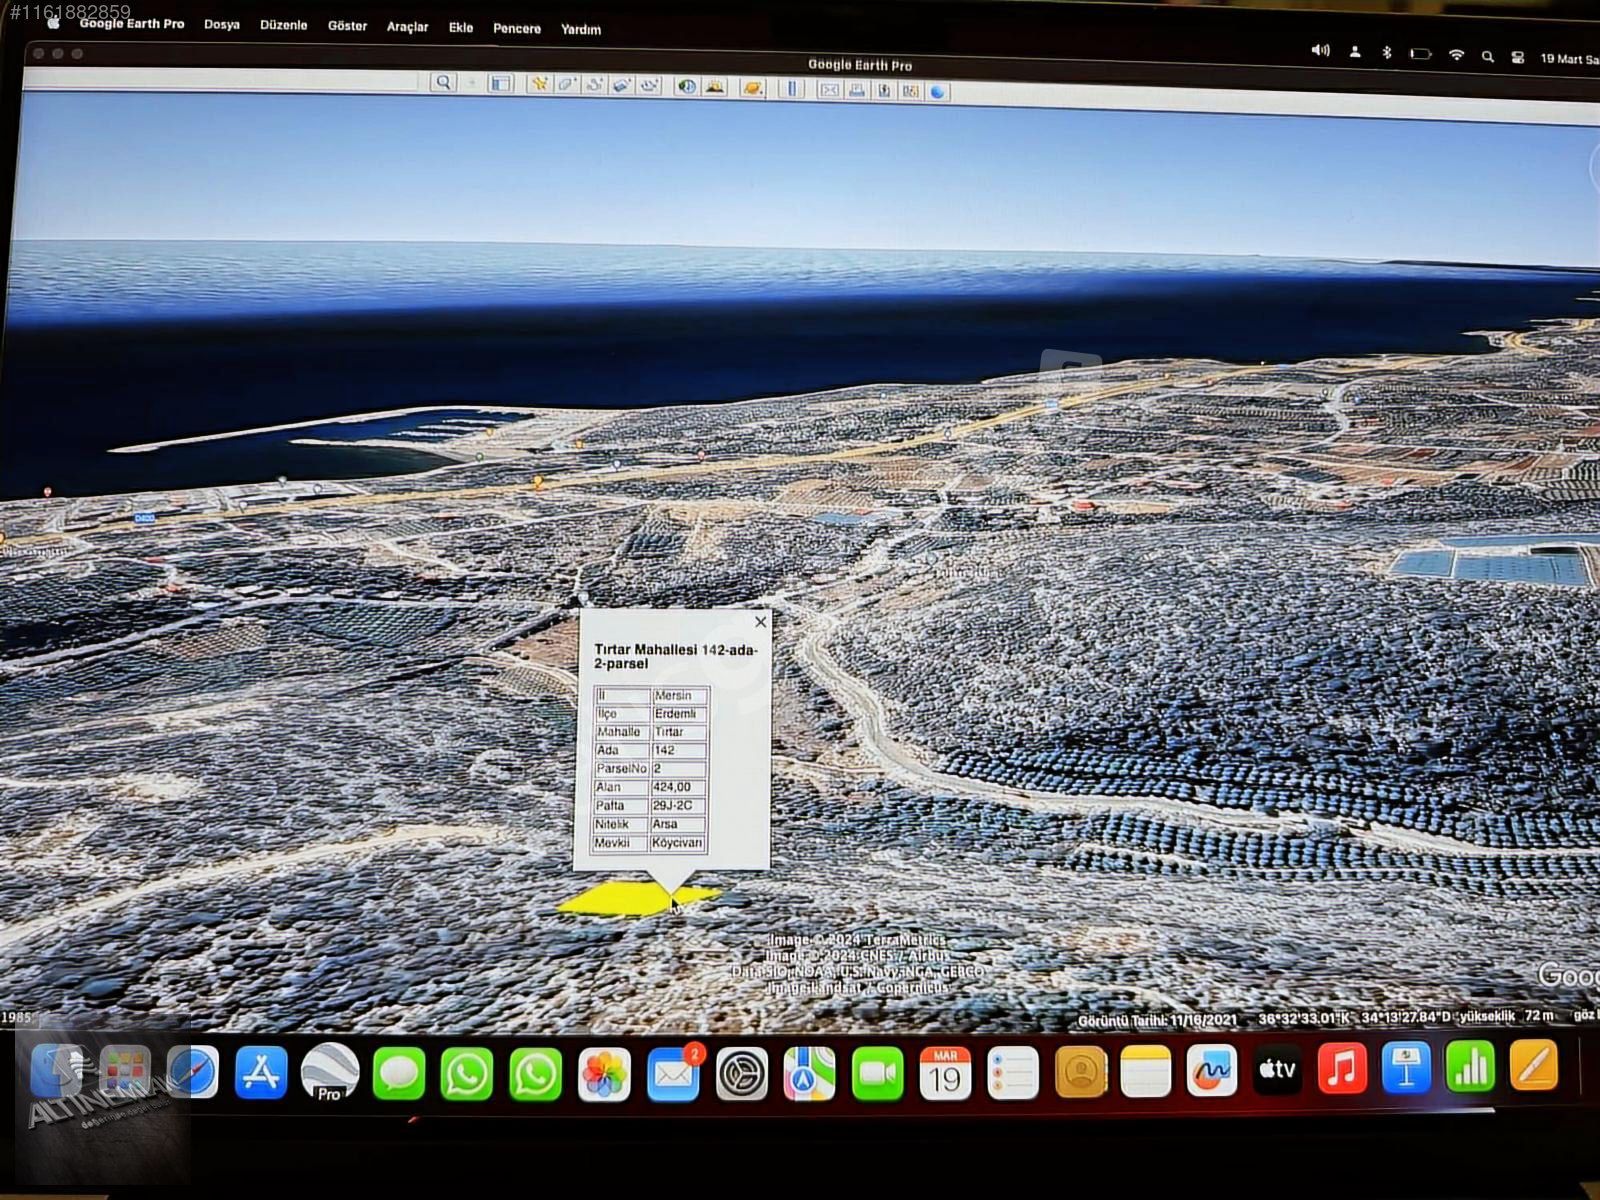Click the Print icon in the toolbar
The height and width of the screenshot is (1200, 1600).
pyautogui.click(x=856, y=90)
